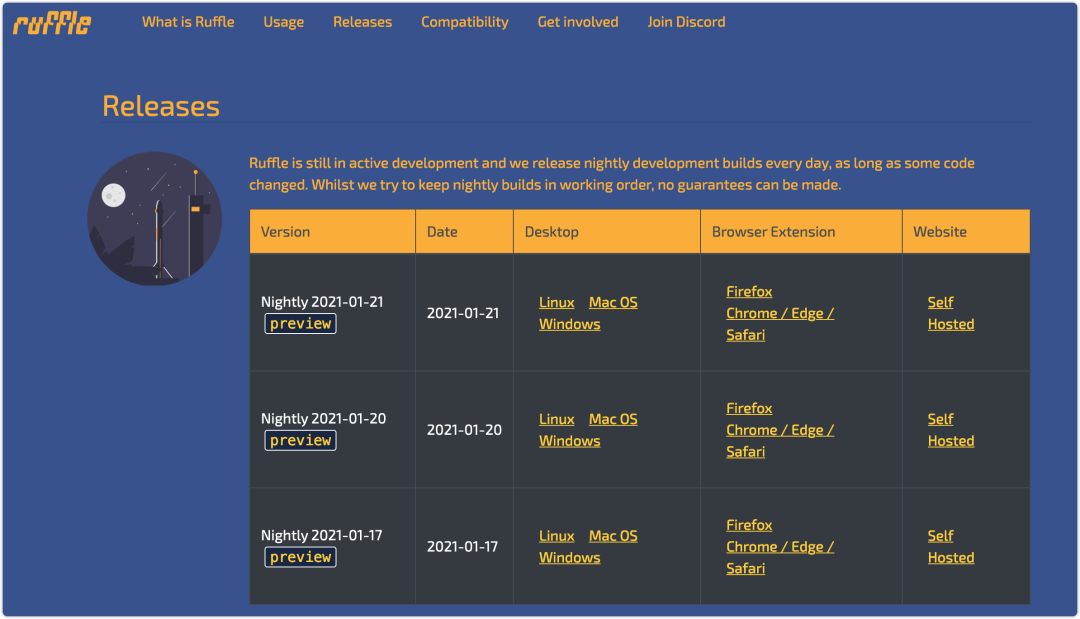Click the Releases page heading
The height and width of the screenshot is (619, 1080).
pos(161,107)
